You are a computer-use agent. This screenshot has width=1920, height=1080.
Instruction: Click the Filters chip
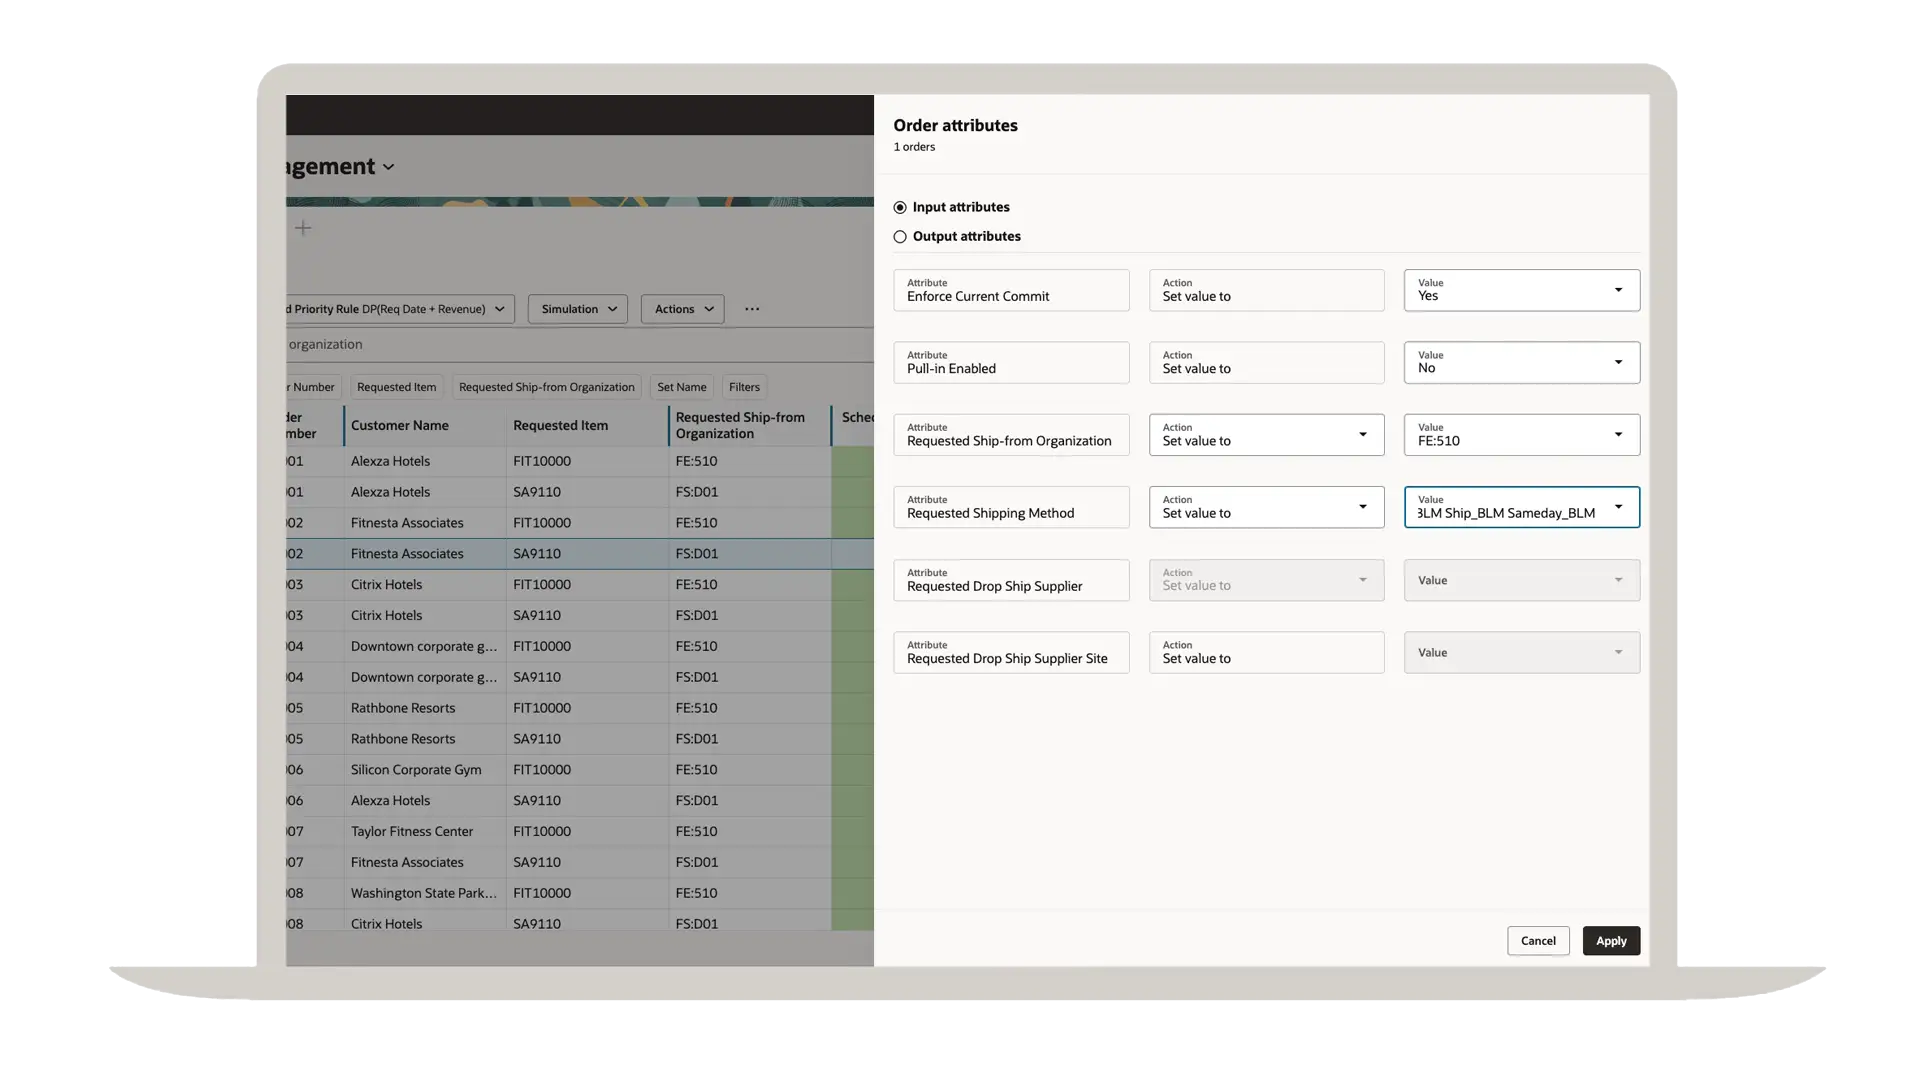pos(744,387)
